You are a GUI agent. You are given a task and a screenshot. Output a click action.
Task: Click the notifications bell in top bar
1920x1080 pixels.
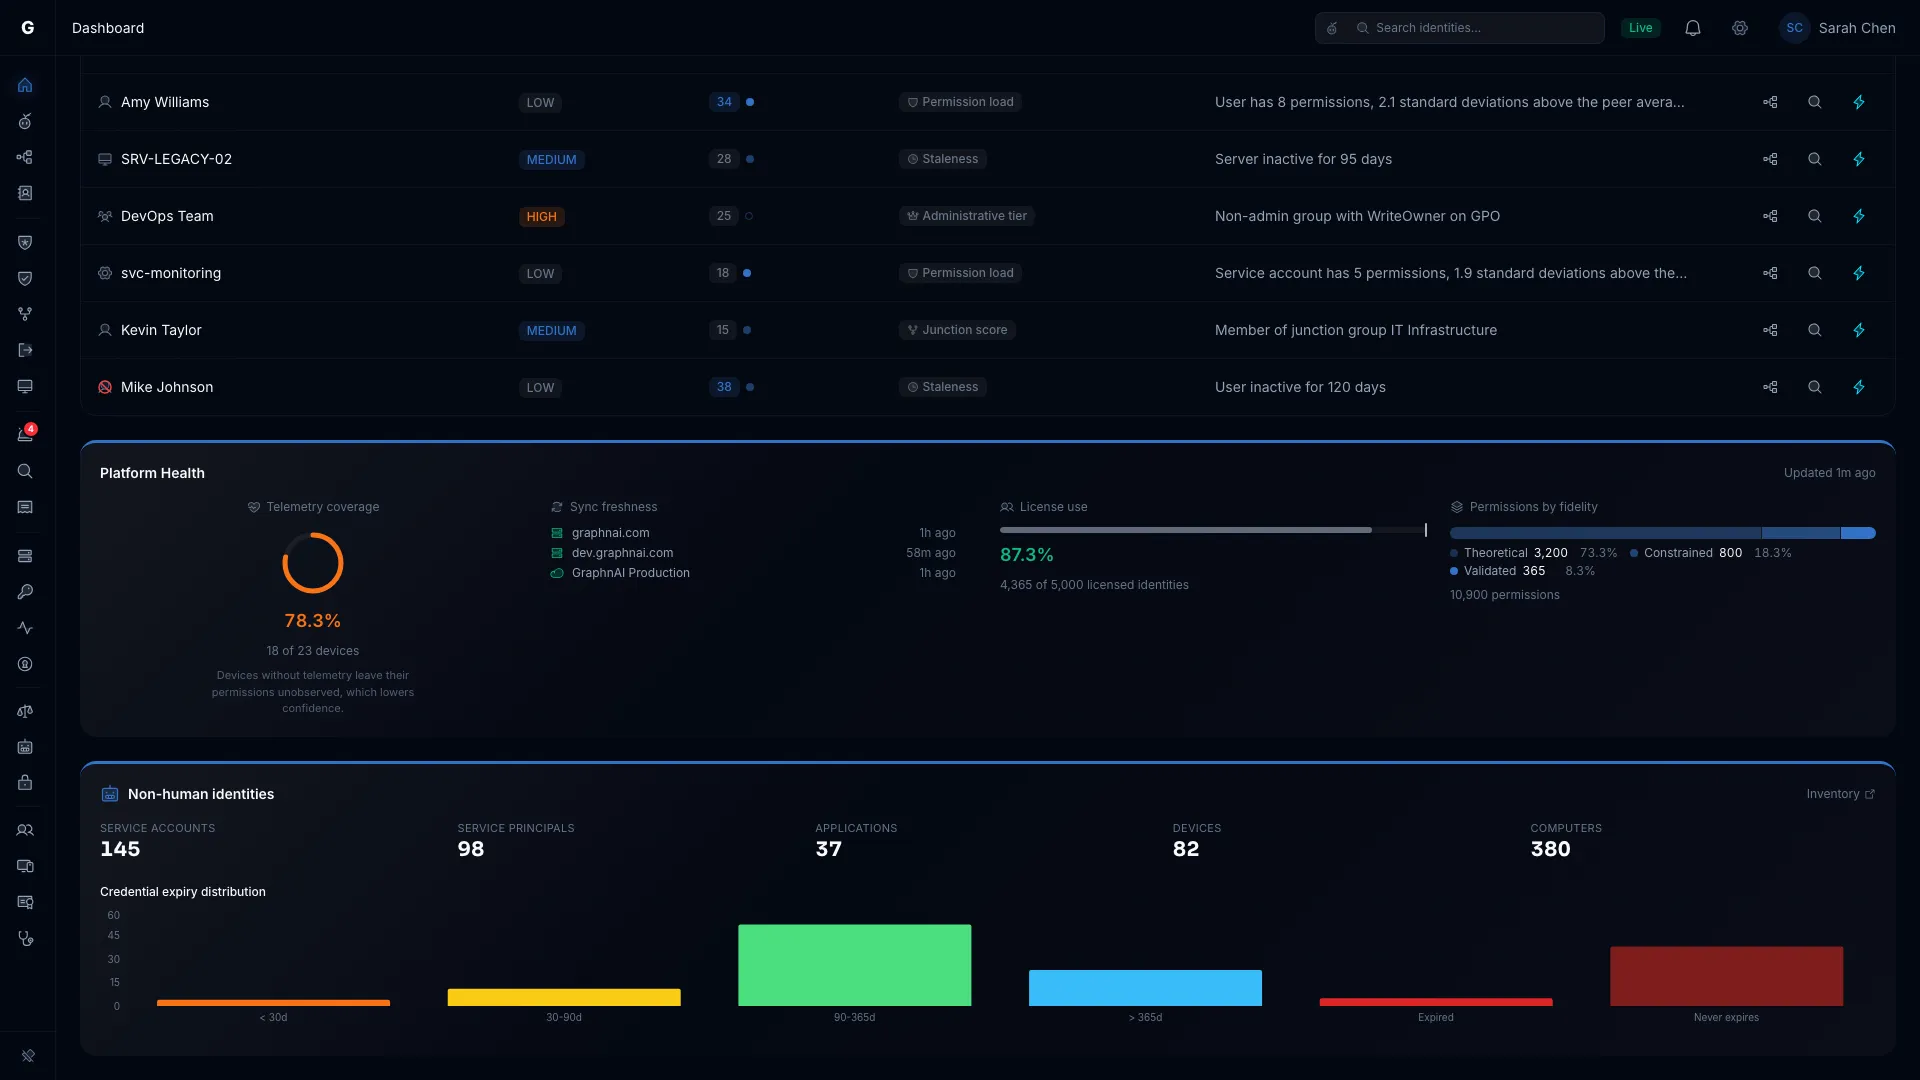click(1692, 28)
